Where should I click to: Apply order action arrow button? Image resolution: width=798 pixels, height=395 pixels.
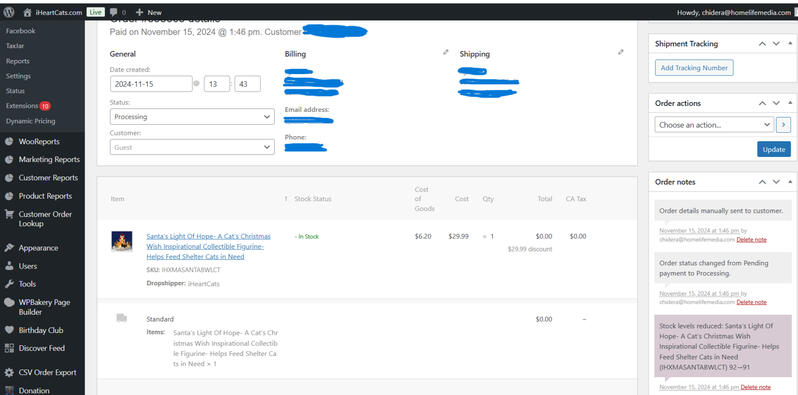tap(784, 125)
